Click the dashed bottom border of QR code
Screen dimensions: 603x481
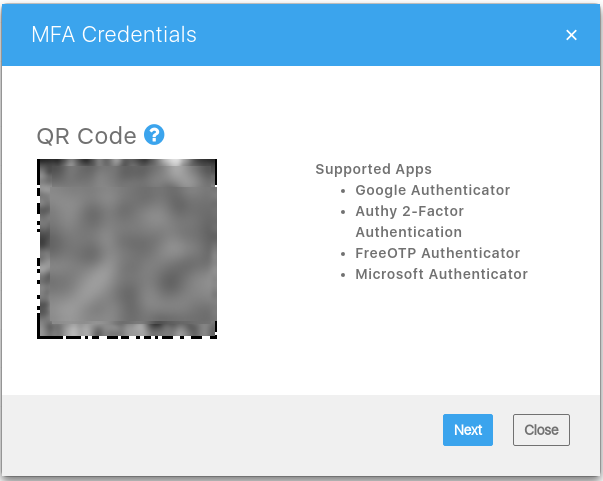point(127,337)
